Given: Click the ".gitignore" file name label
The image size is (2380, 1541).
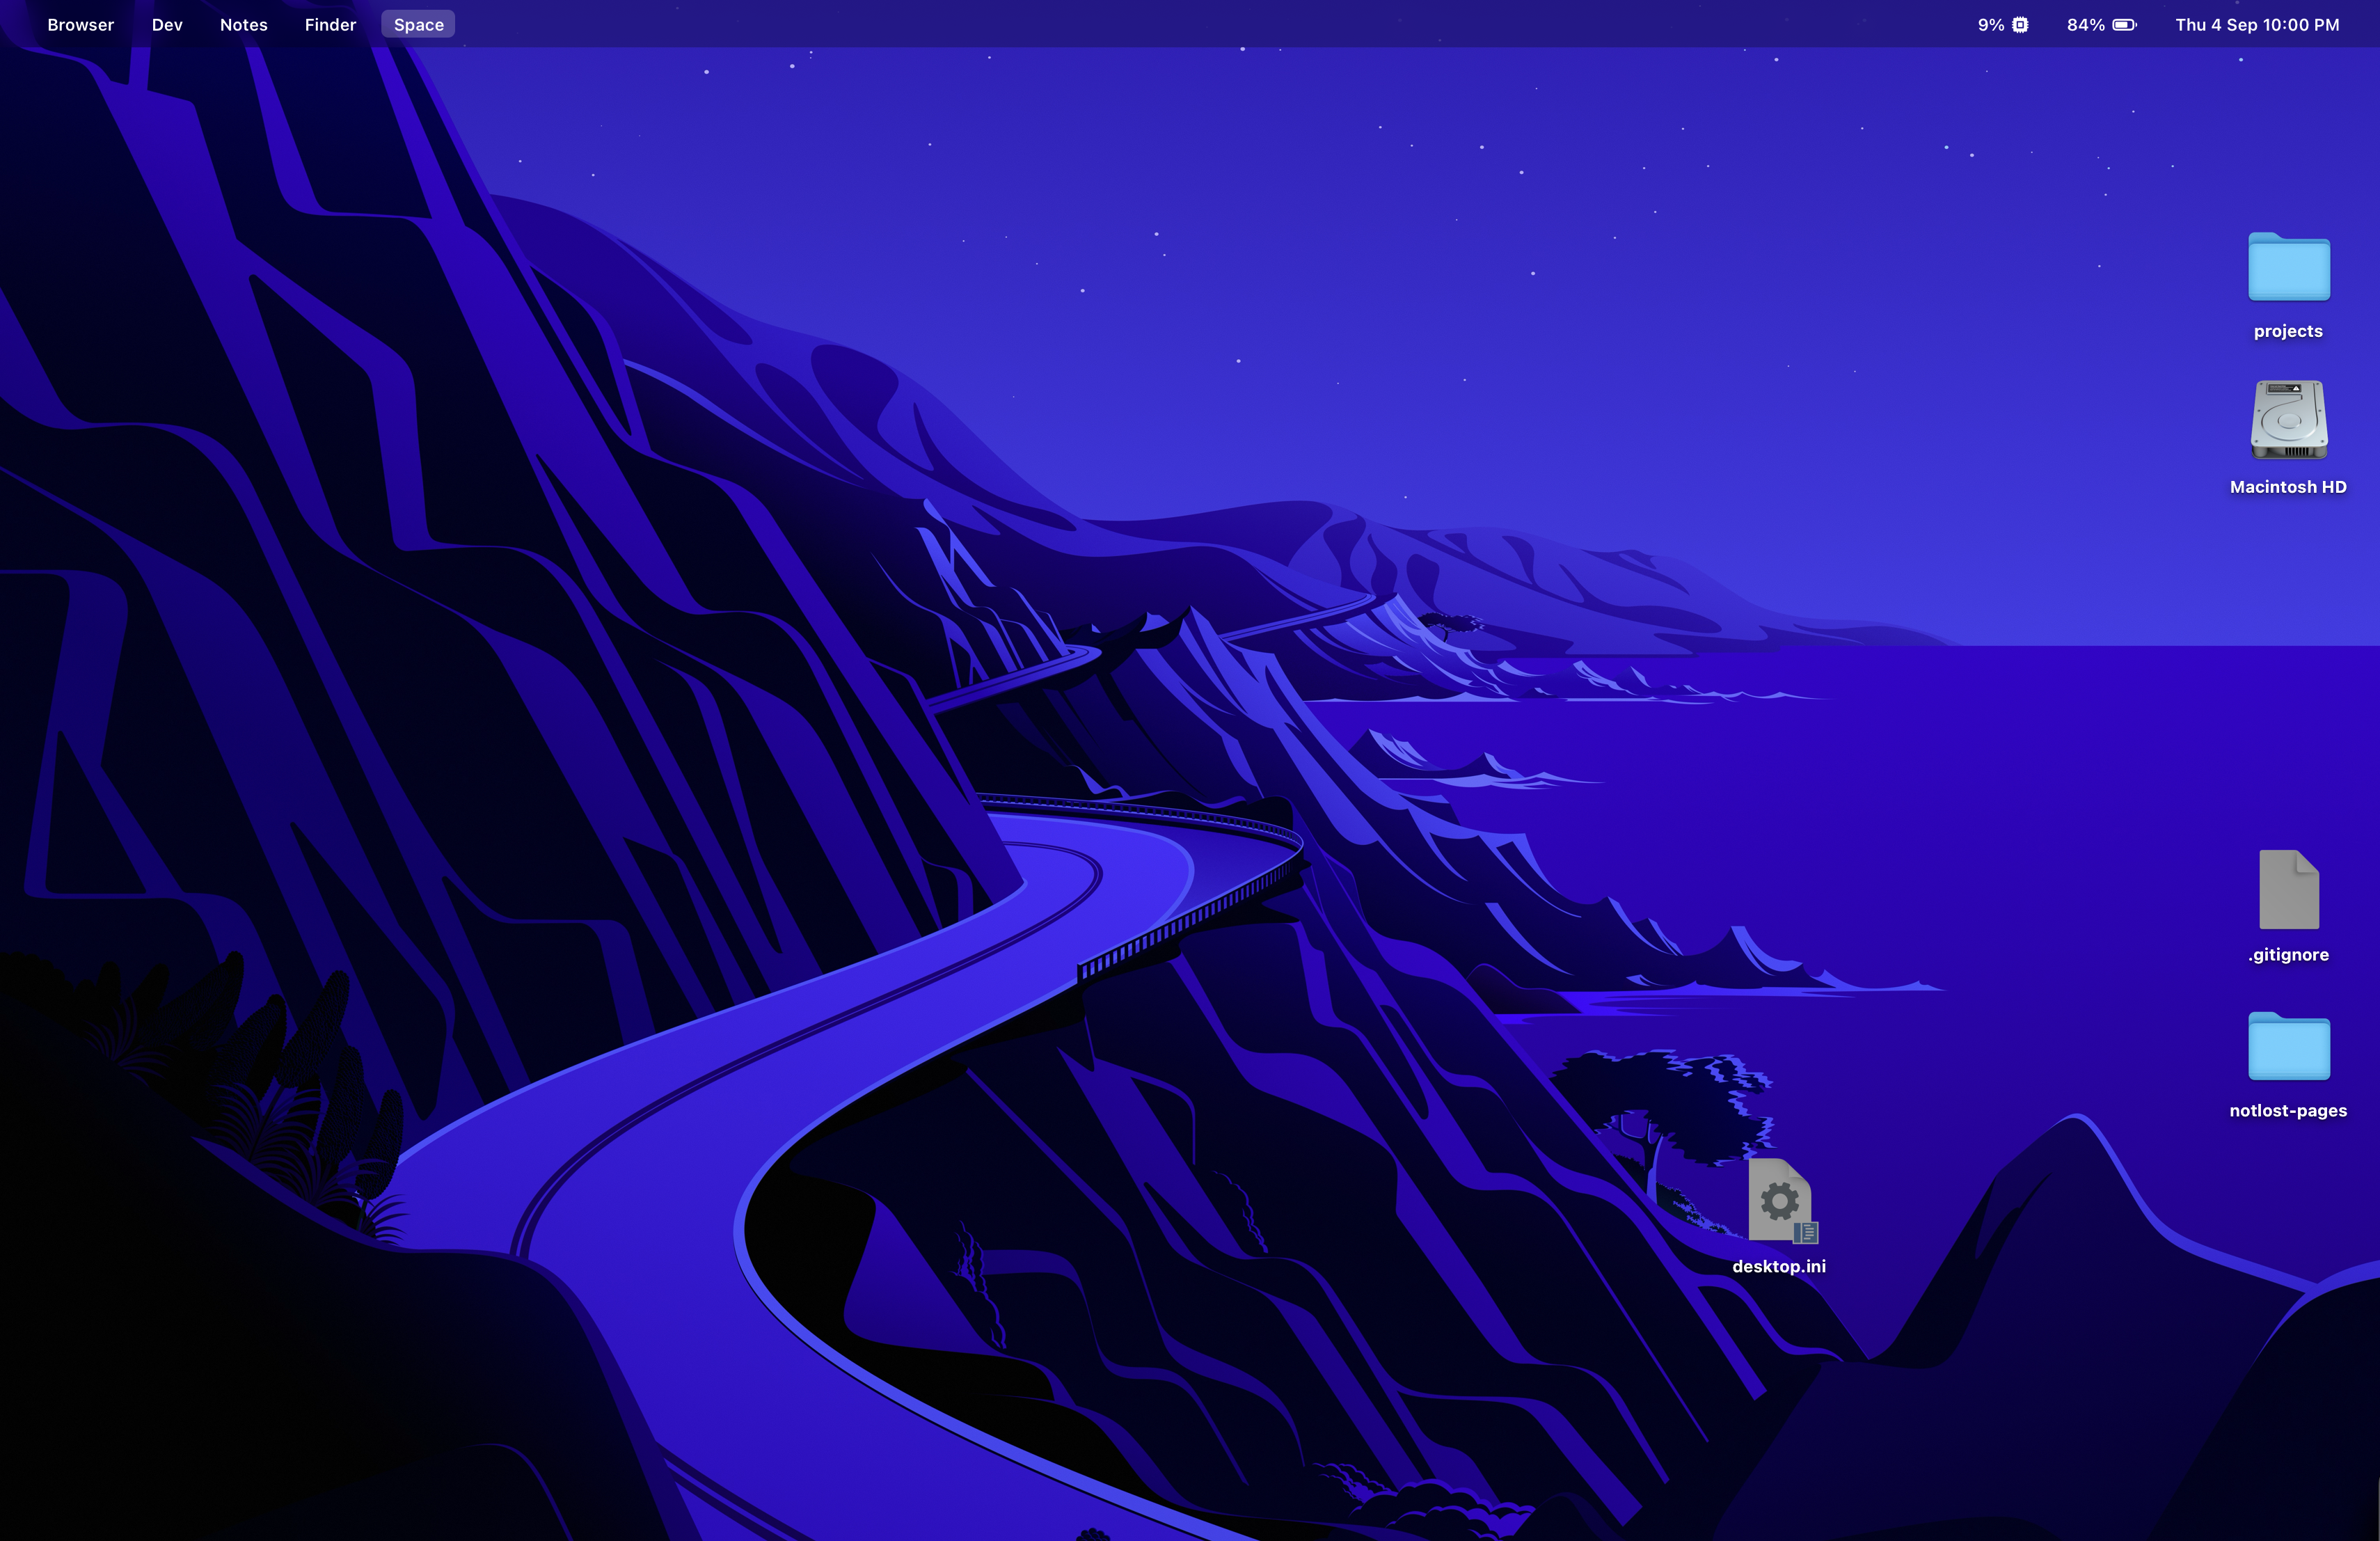Looking at the screenshot, I should [x=2288, y=955].
